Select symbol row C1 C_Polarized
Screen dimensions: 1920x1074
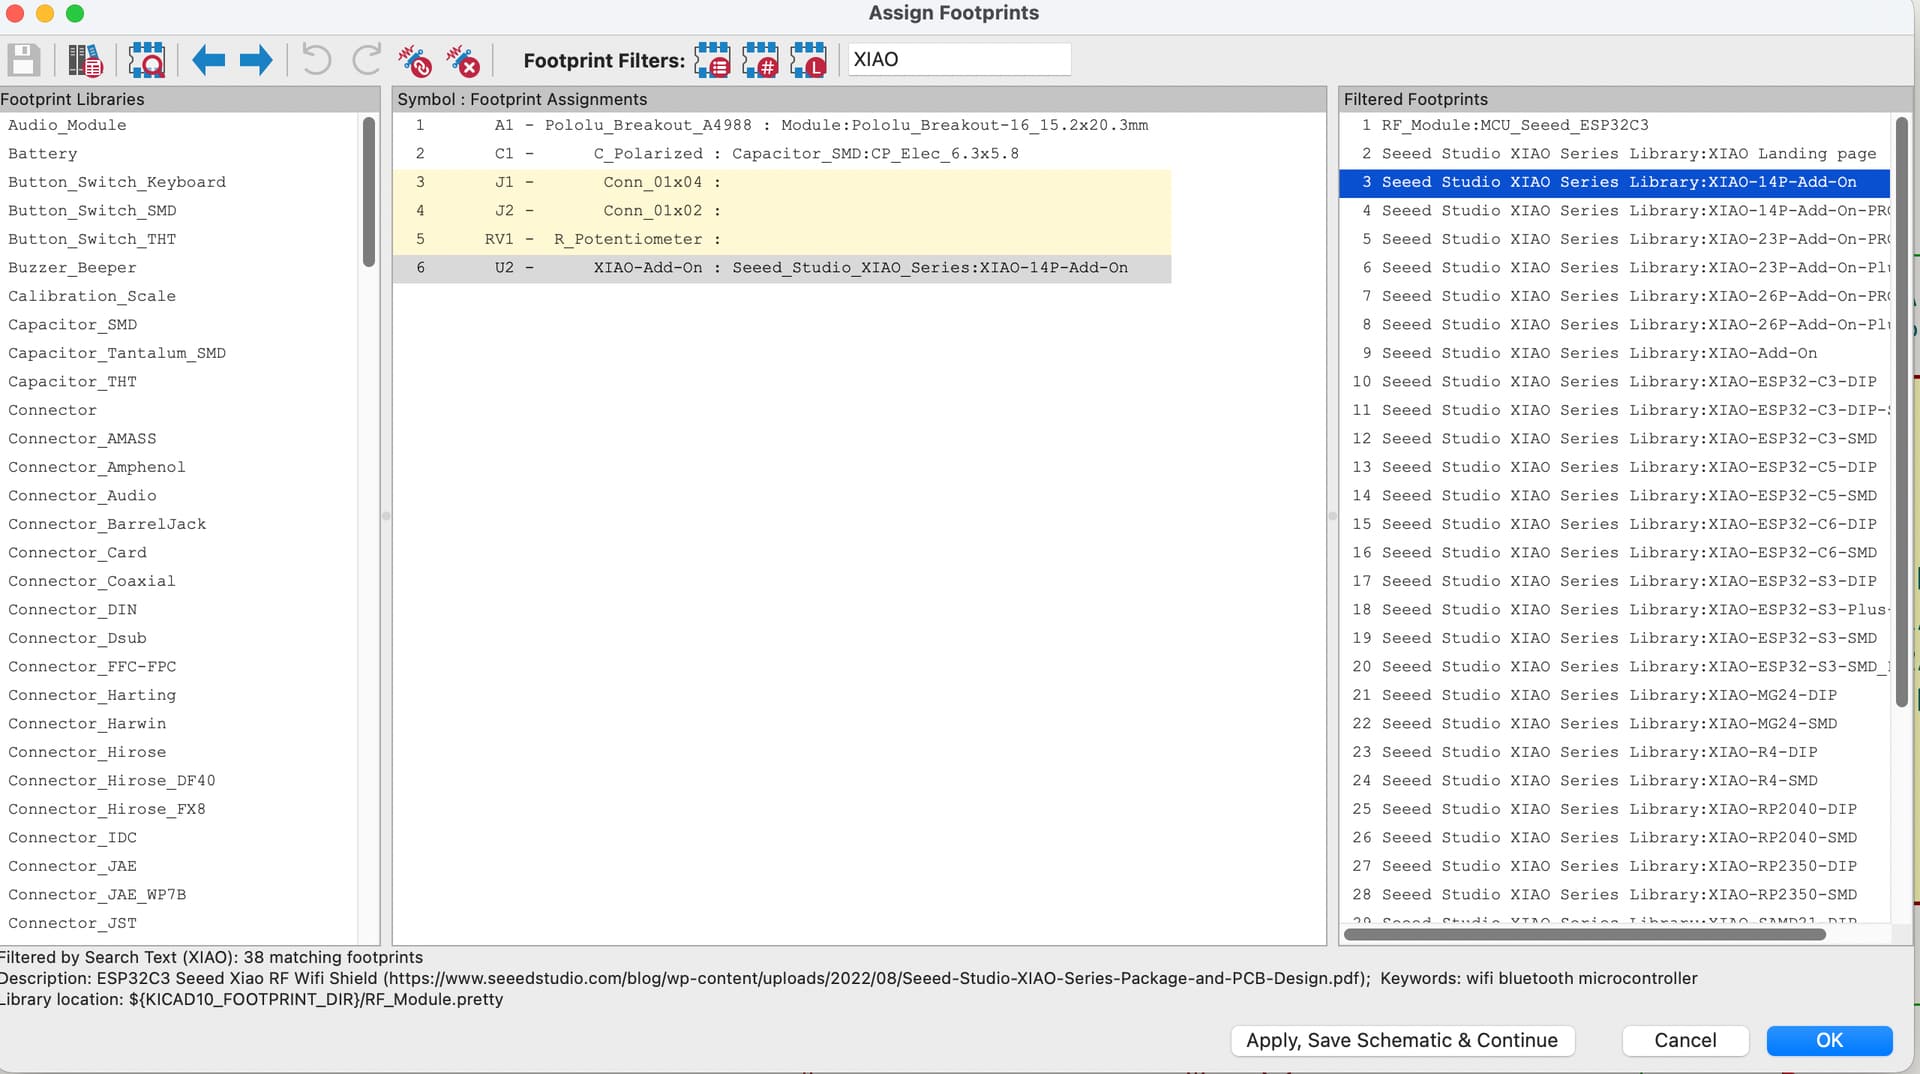[x=781, y=153]
